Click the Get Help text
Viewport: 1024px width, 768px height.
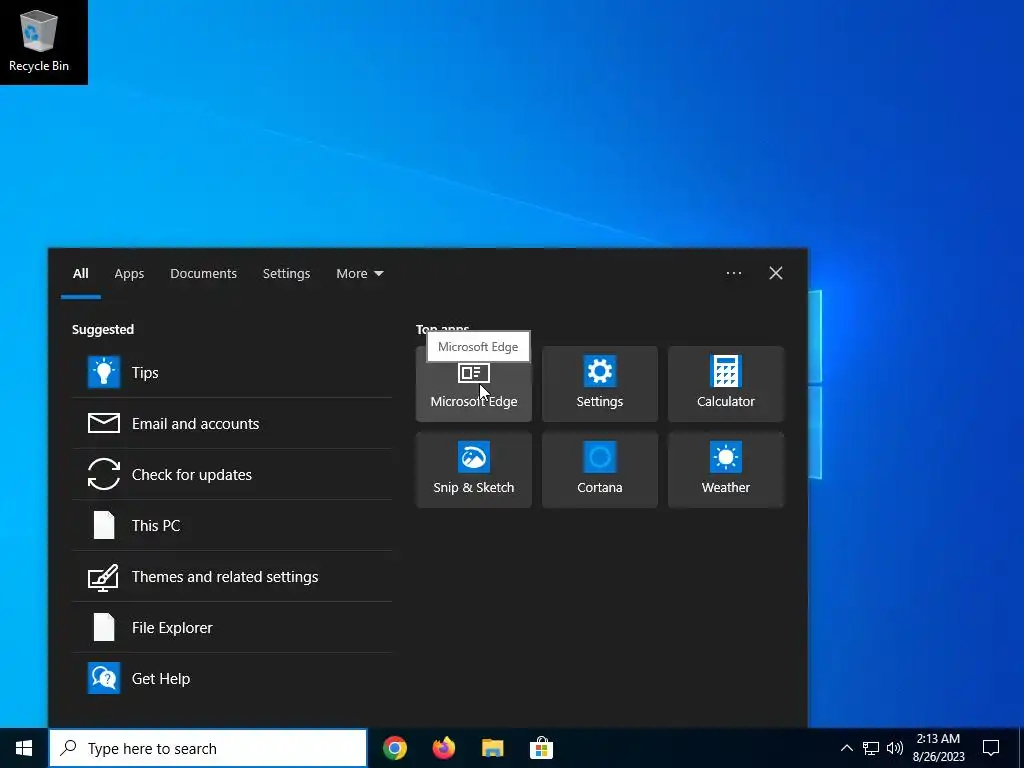(x=161, y=679)
